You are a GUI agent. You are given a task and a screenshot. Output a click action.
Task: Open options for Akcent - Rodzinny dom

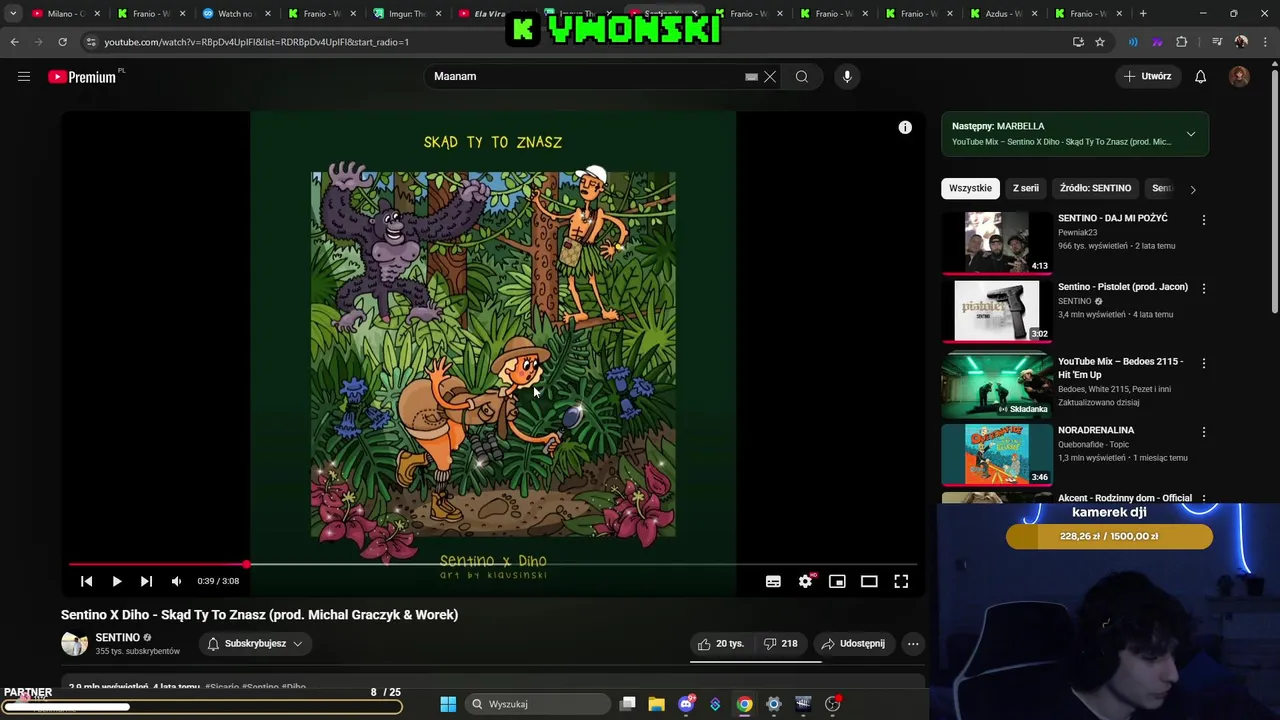click(1203, 498)
